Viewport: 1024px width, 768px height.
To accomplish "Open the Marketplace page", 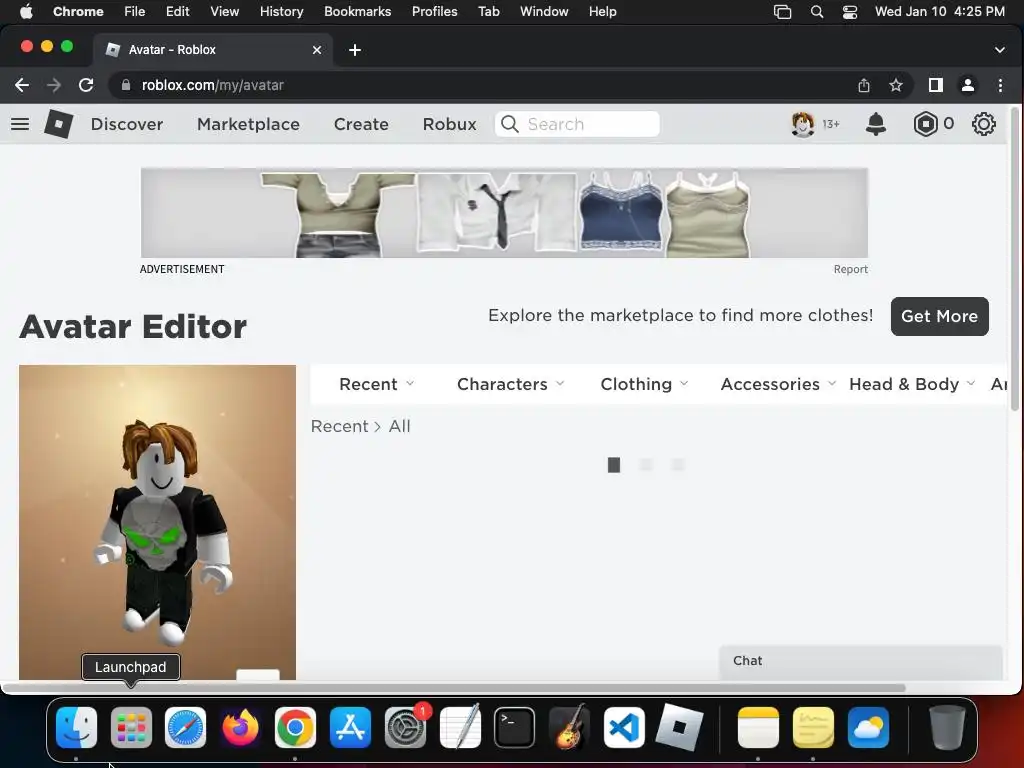I will pos(248,124).
